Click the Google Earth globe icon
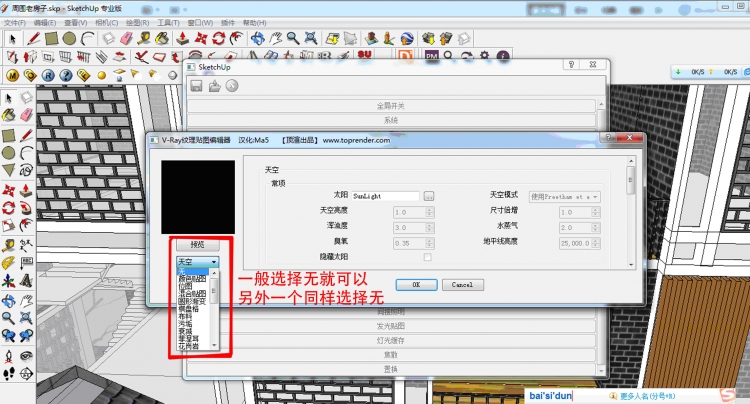750x404 pixels. coord(407,38)
